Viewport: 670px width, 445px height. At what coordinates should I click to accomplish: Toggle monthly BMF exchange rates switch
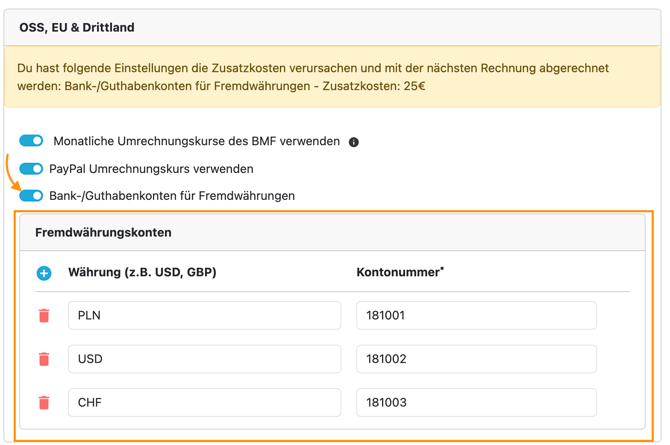(x=32, y=141)
